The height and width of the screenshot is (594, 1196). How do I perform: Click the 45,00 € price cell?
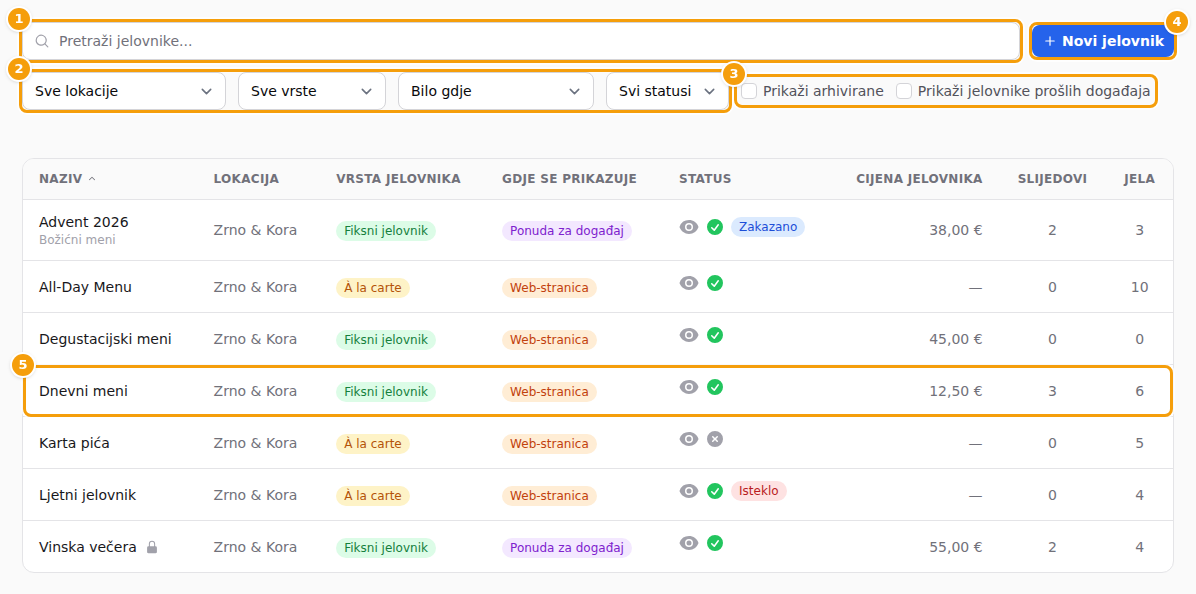[956, 339]
